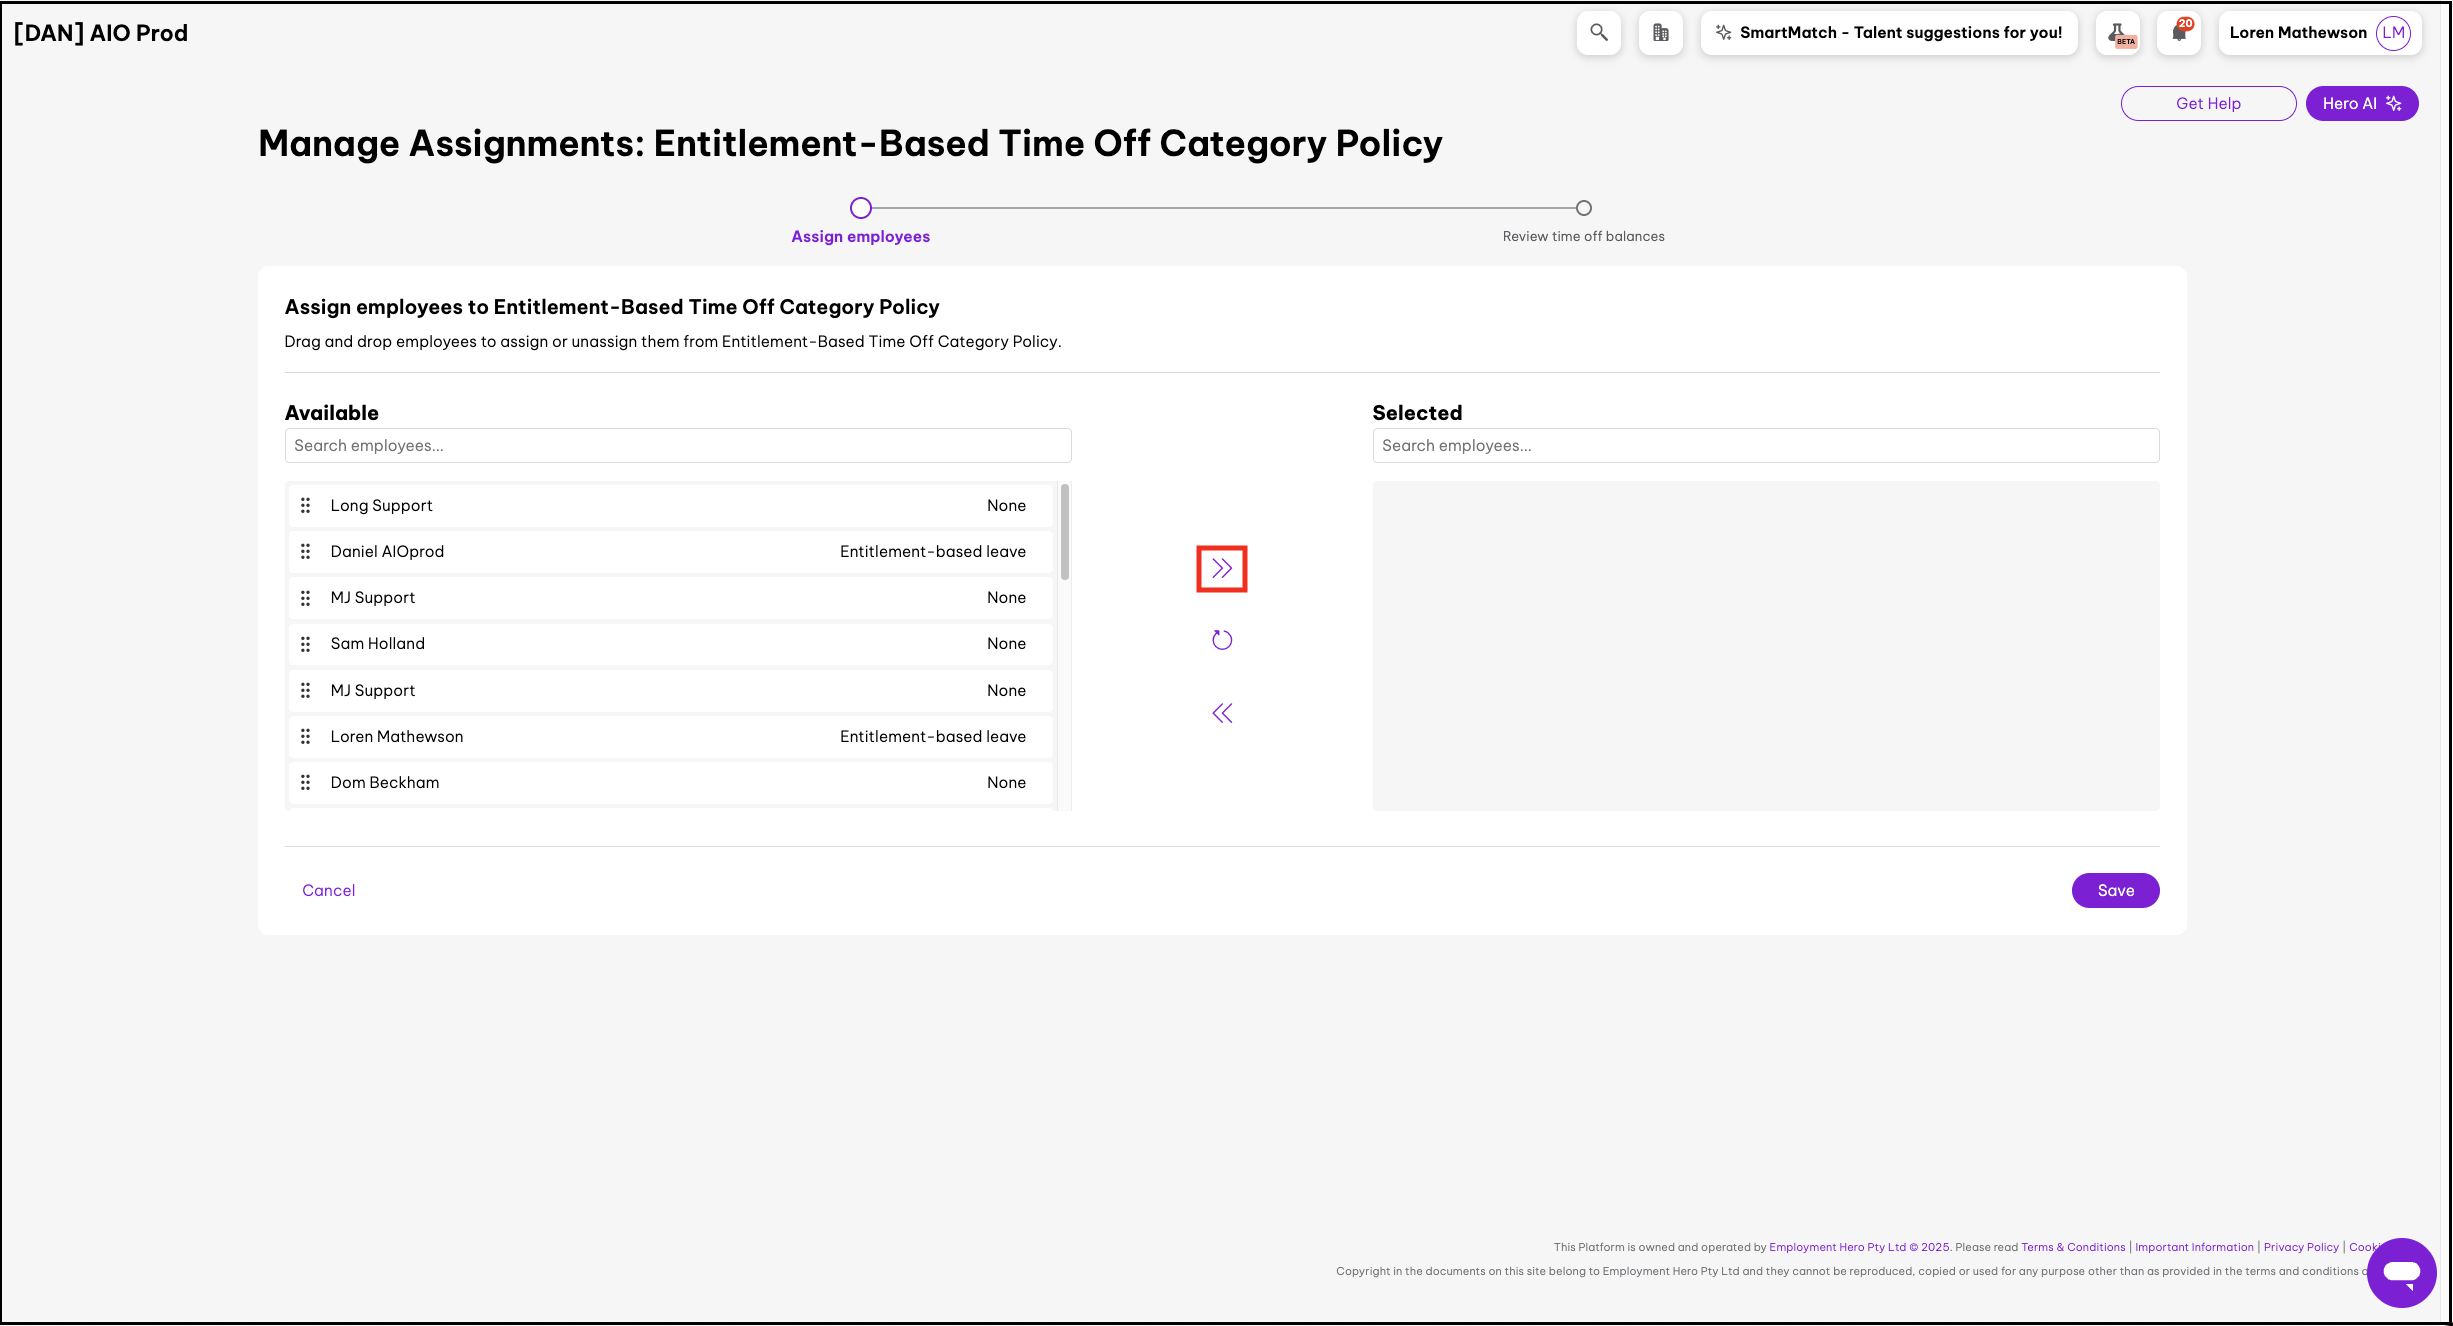This screenshot has height=1326, width=2453.
Task: Open the organisation building icon
Action: point(1660,33)
